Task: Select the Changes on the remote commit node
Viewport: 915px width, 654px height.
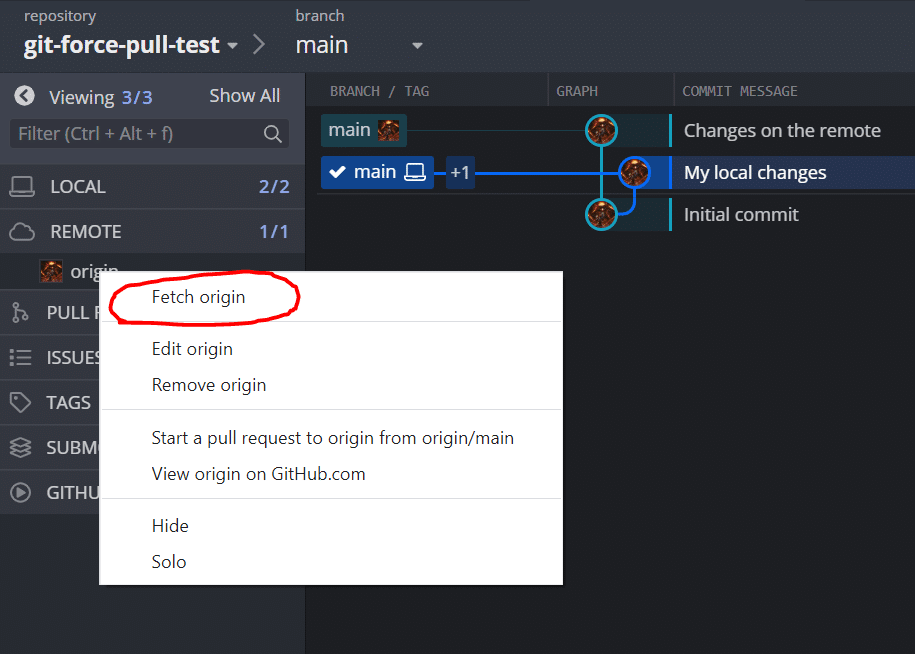Action: 601,130
